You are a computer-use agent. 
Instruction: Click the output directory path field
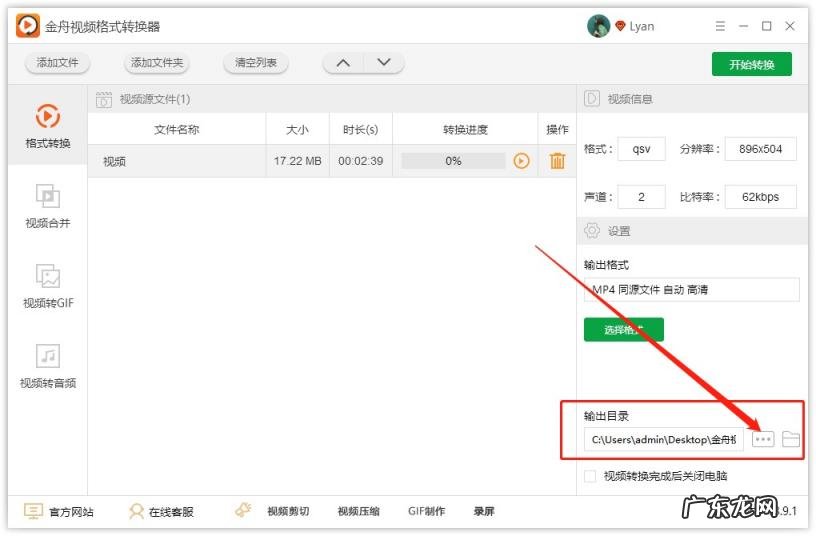tap(664, 439)
